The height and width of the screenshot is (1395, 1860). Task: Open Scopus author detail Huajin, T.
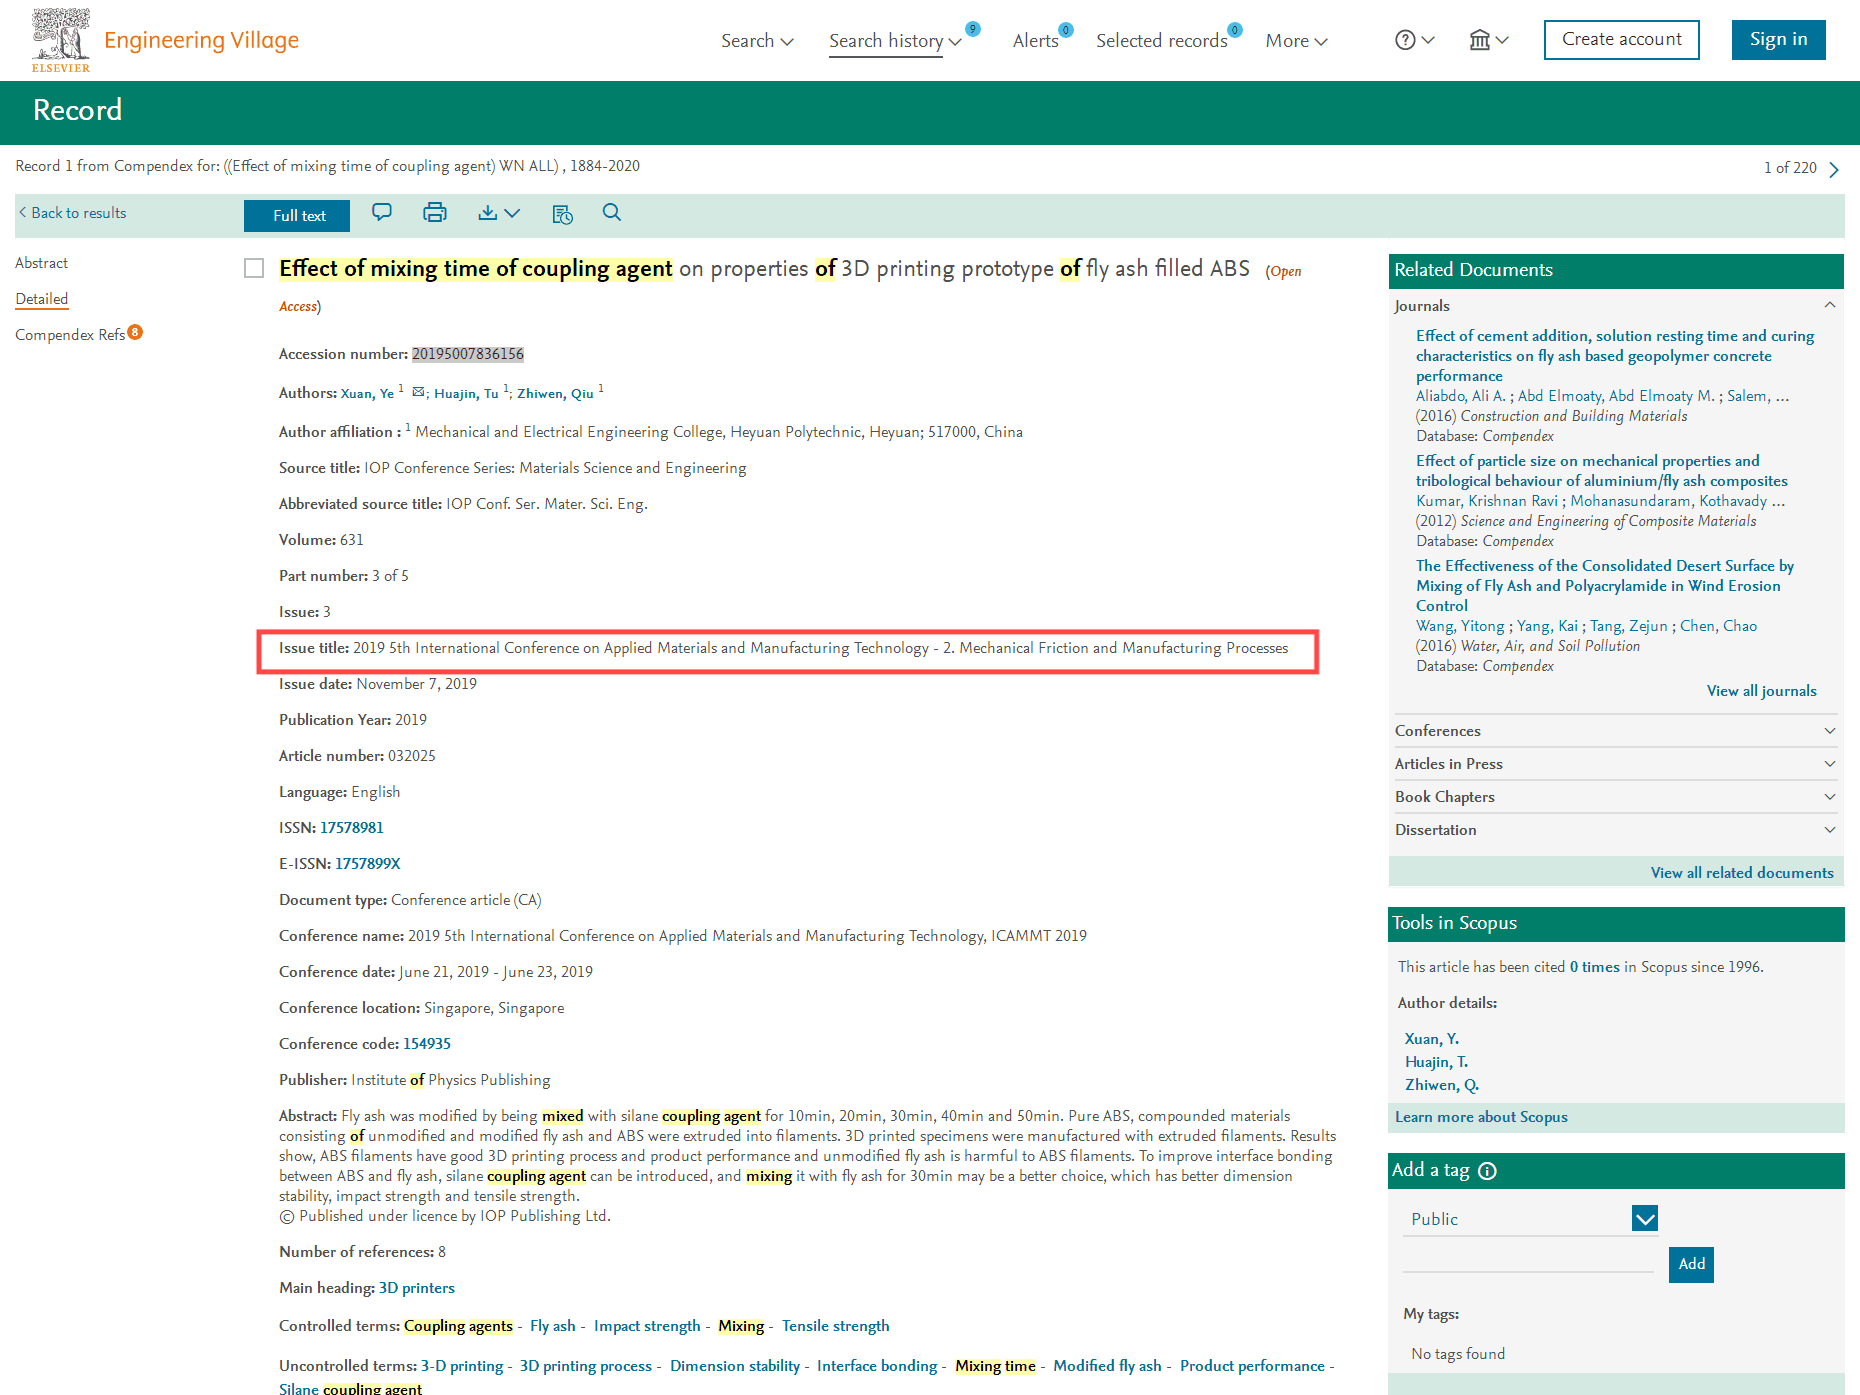[x=1436, y=1062]
